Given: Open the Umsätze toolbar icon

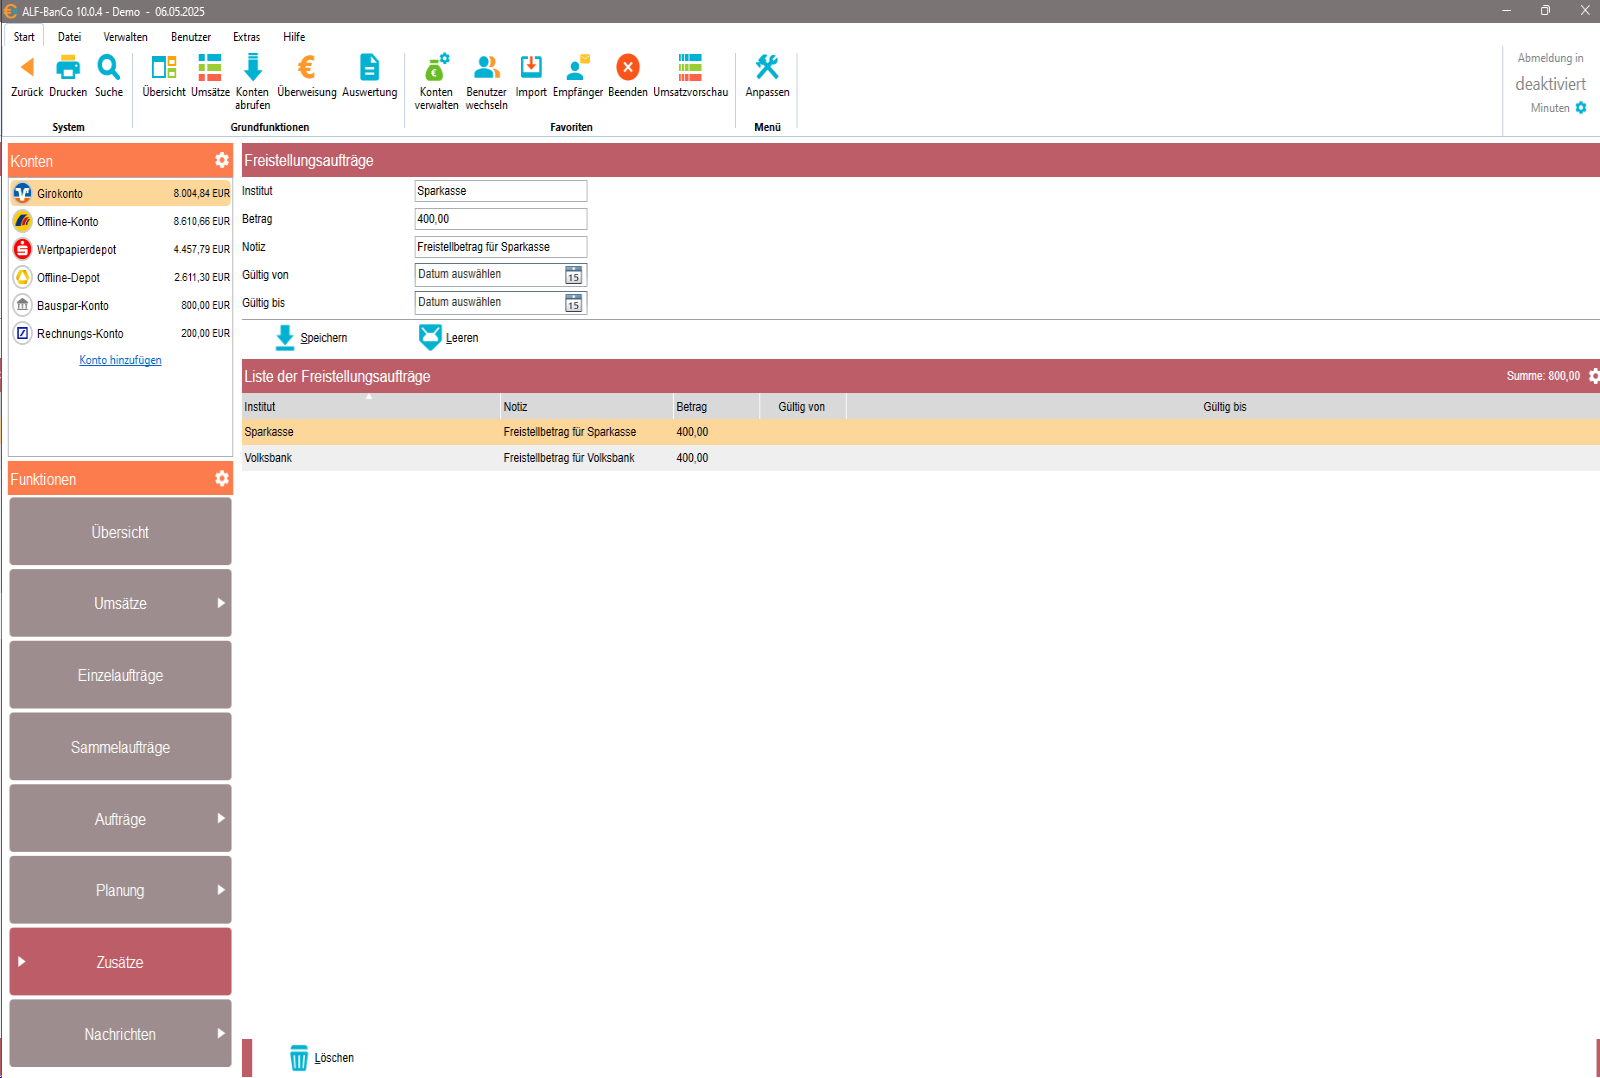Looking at the screenshot, I should coord(210,67).
